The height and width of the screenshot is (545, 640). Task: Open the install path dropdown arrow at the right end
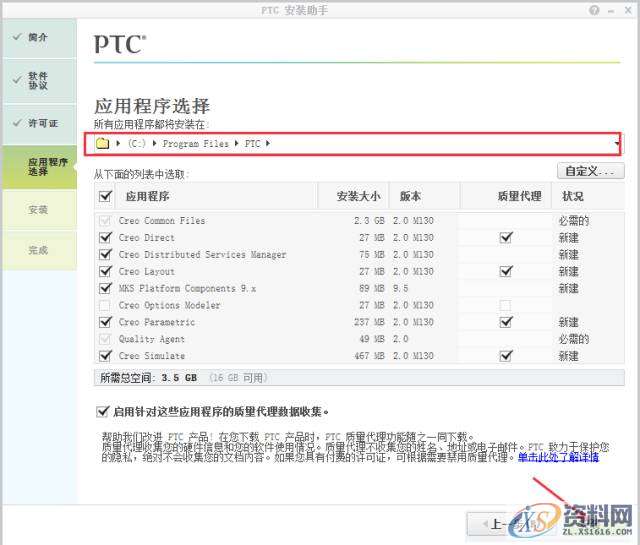tap(617, 143)
